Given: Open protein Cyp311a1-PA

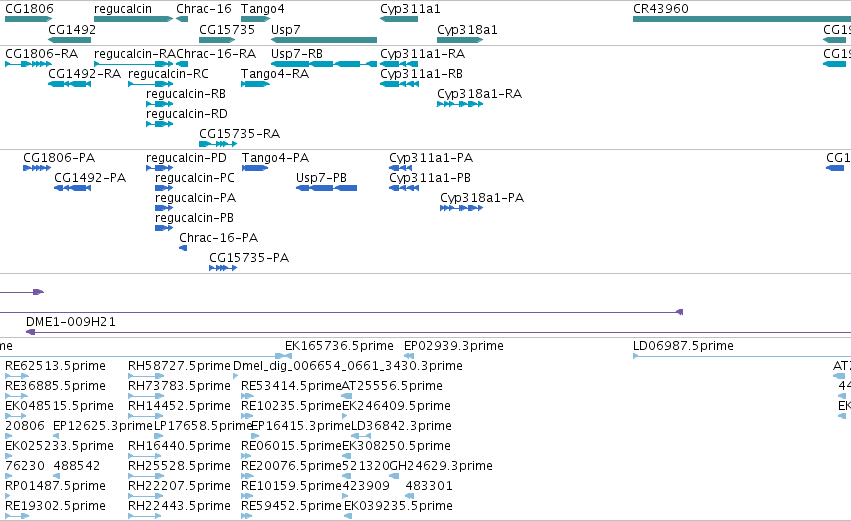Looking at the screenshot, I should tap(431, 158).
